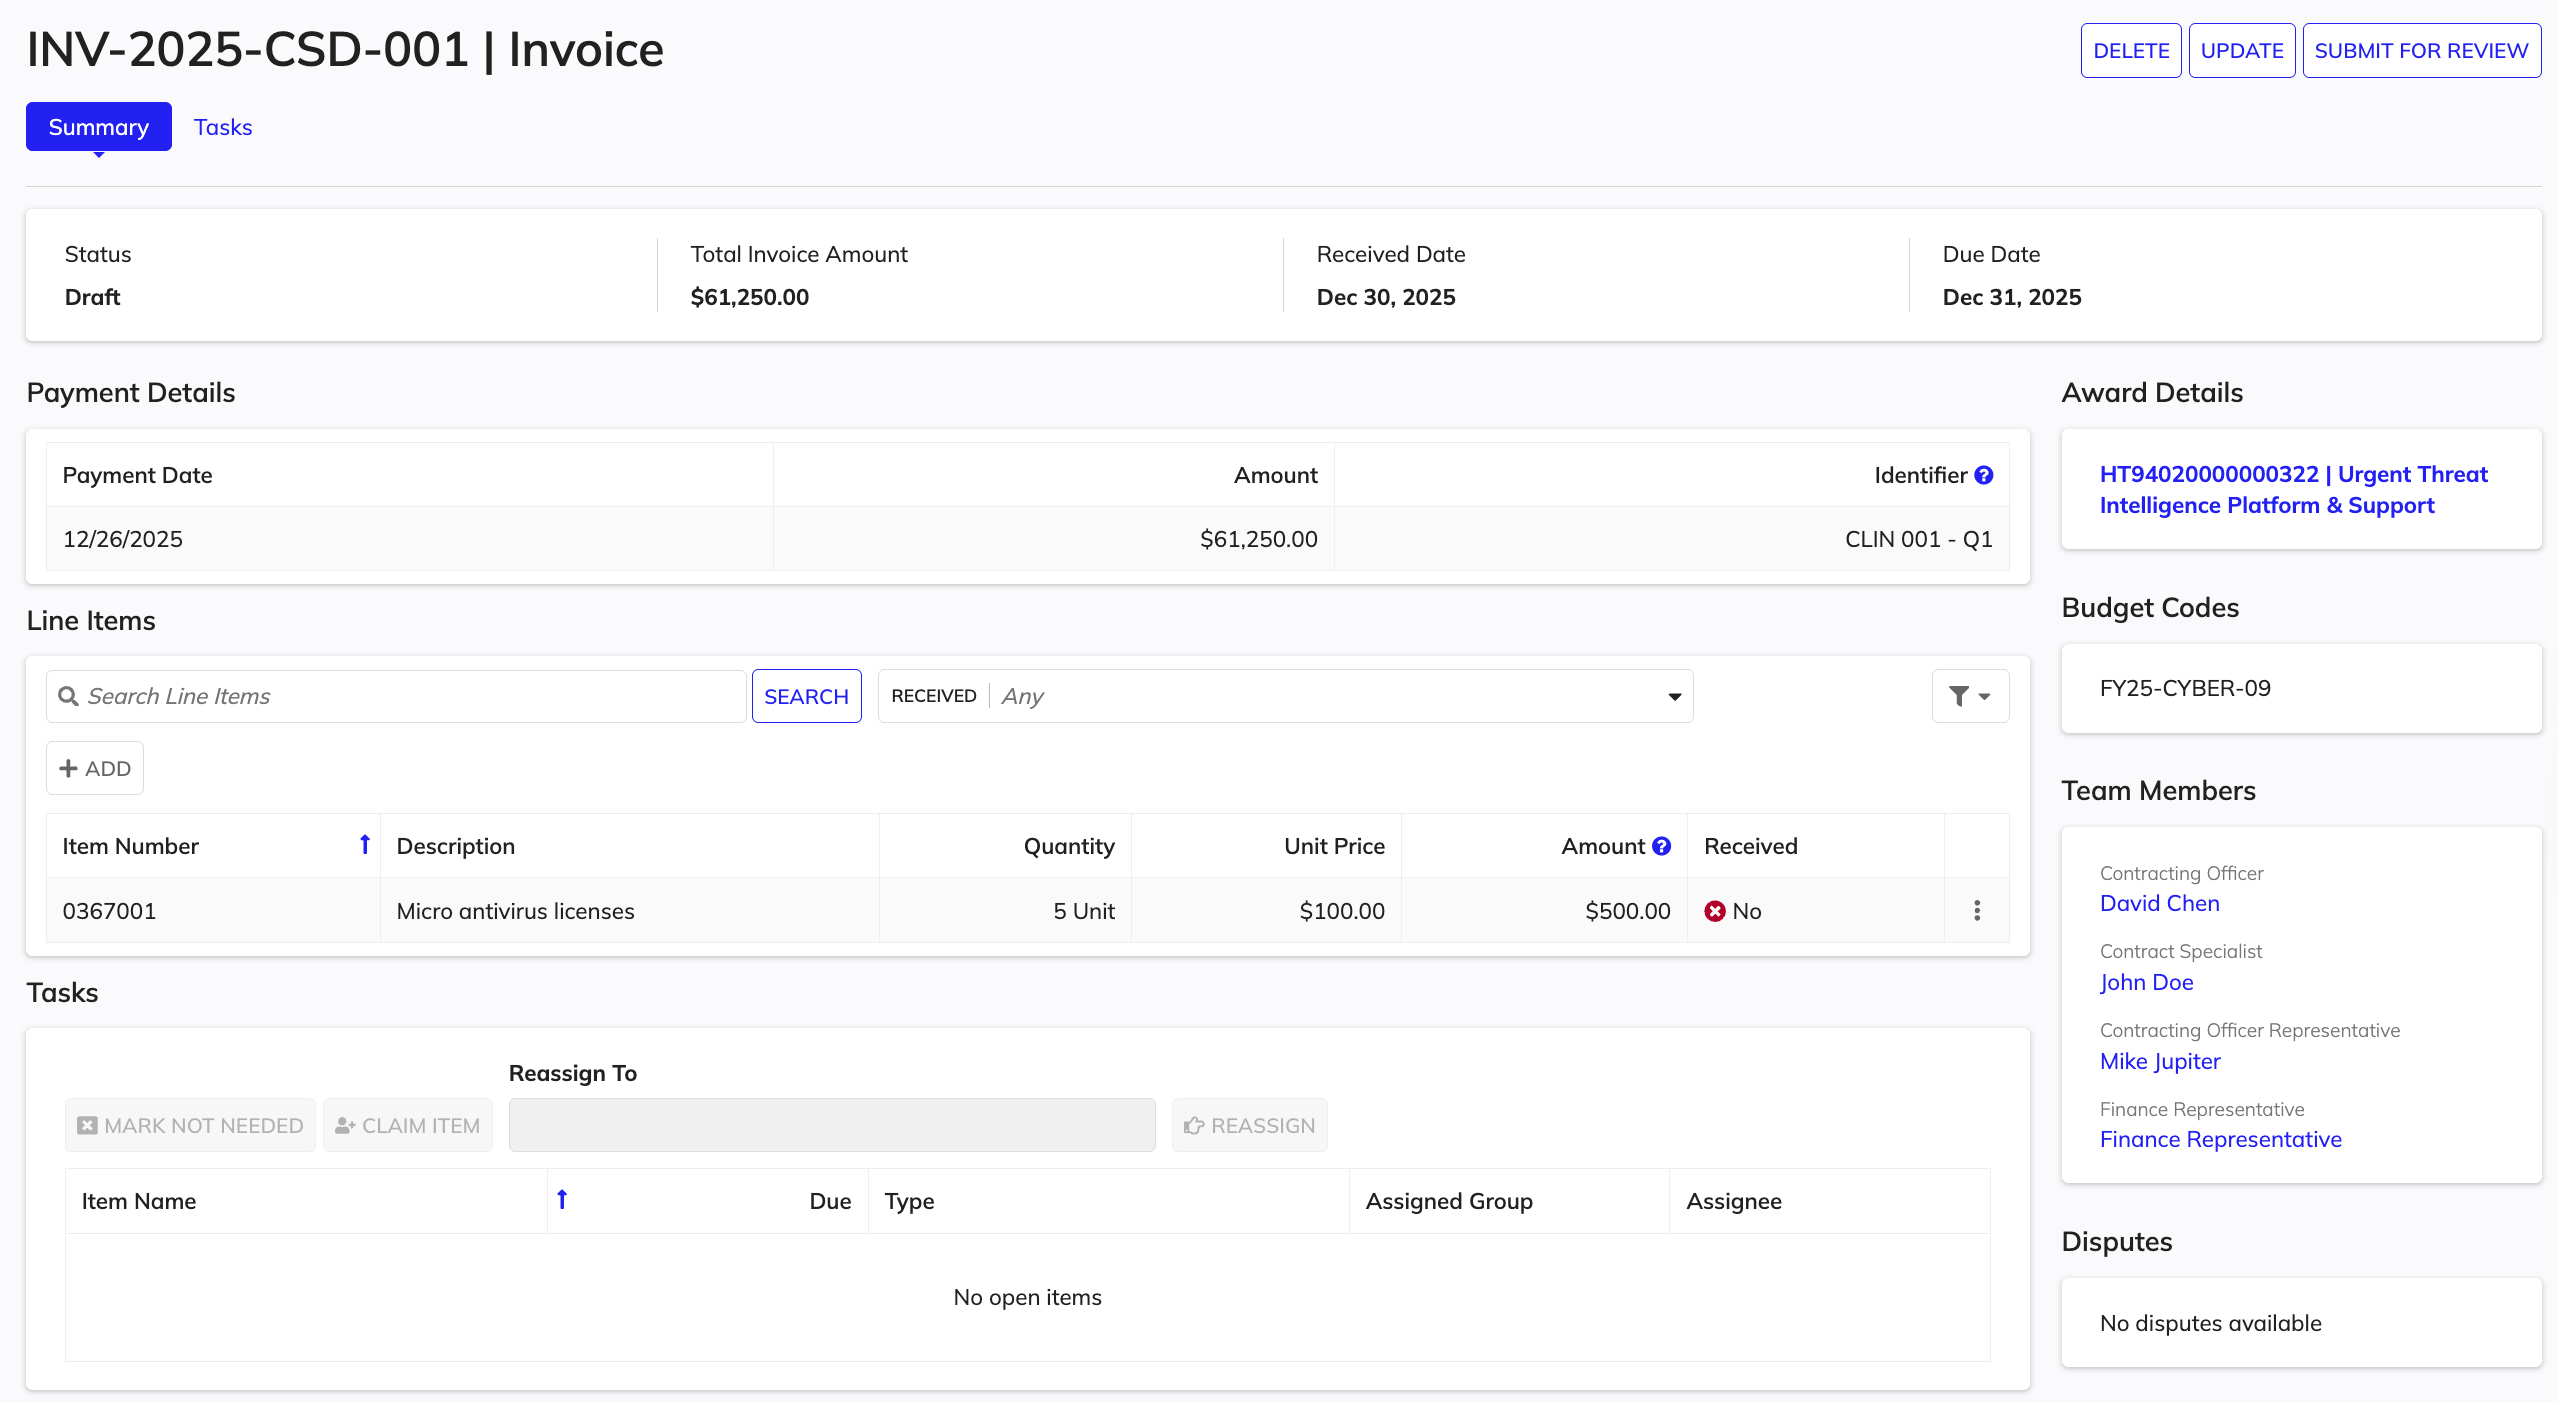Click the Type column header in Tasks
The image size is (2558, 1403).
(x=909, y=1201)
